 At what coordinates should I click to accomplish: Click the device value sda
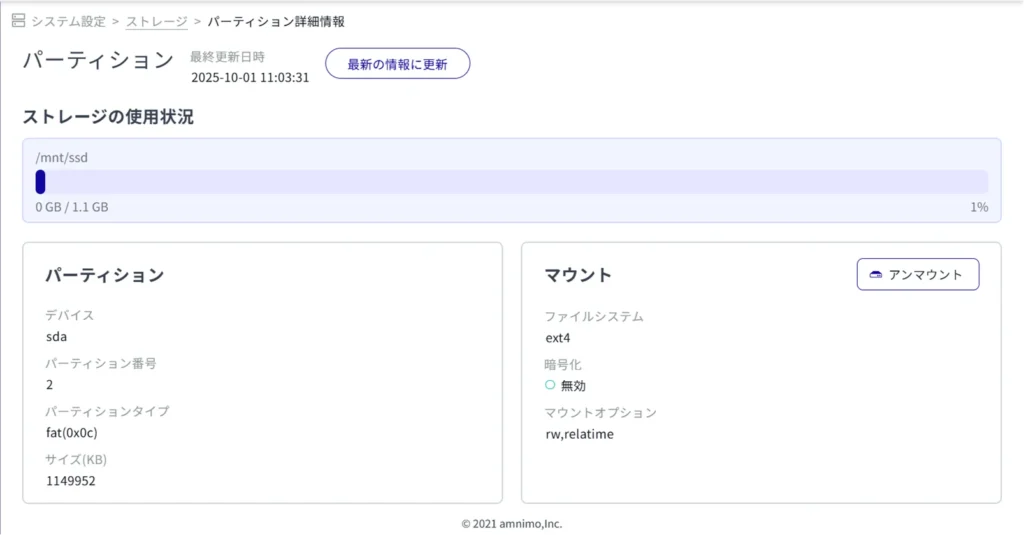(x=56, y=337)
